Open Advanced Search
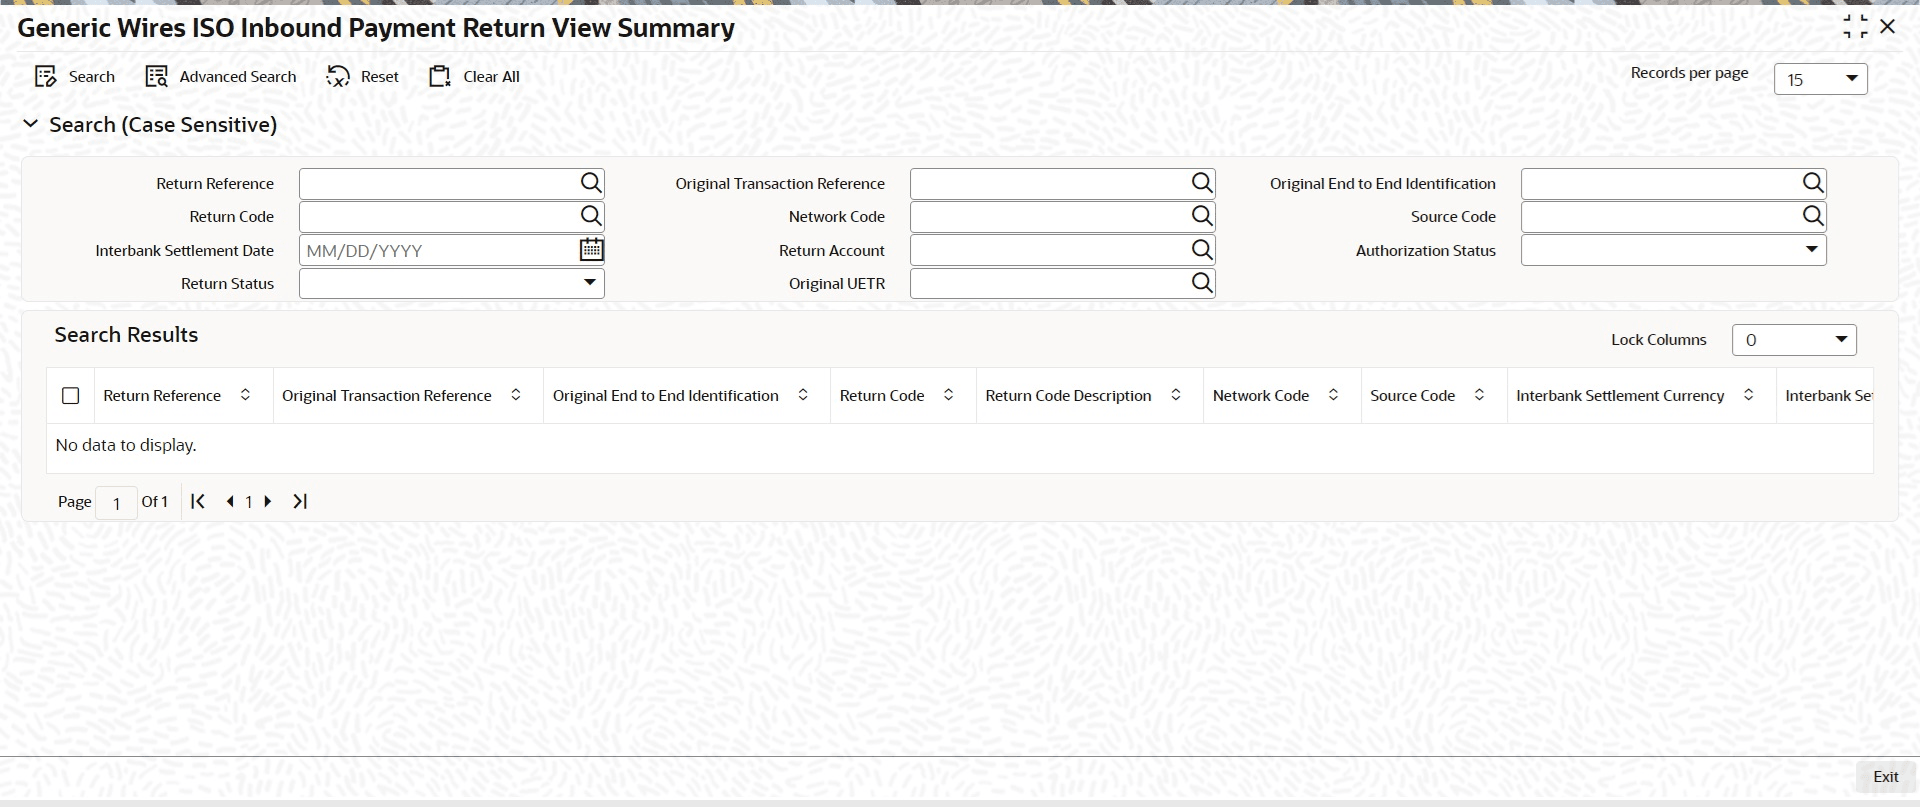The width and height of the screenshot is (1920, 812). (221, 77)
